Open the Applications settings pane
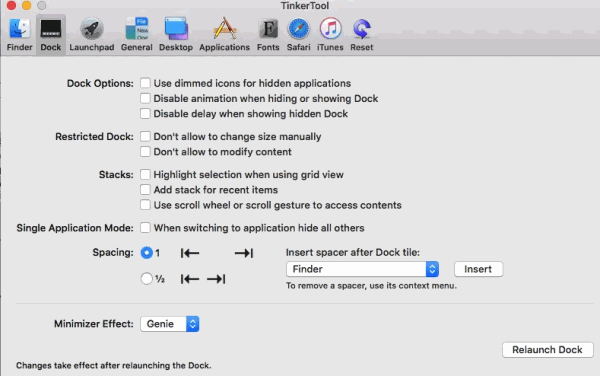This screenshot has width=600, height=376. coord(224,34)
